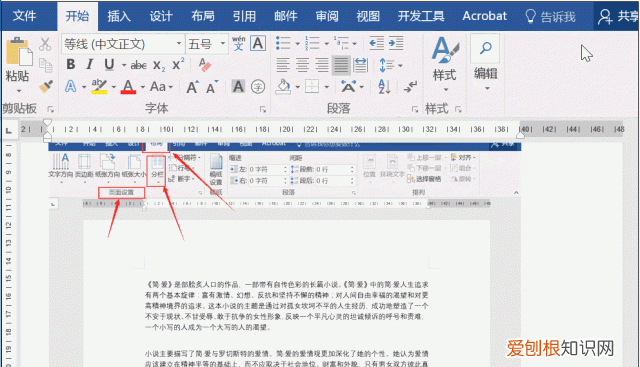640x367 pixels.
Task: Click the phonetic guide wén icon
Action: point(239,43)
